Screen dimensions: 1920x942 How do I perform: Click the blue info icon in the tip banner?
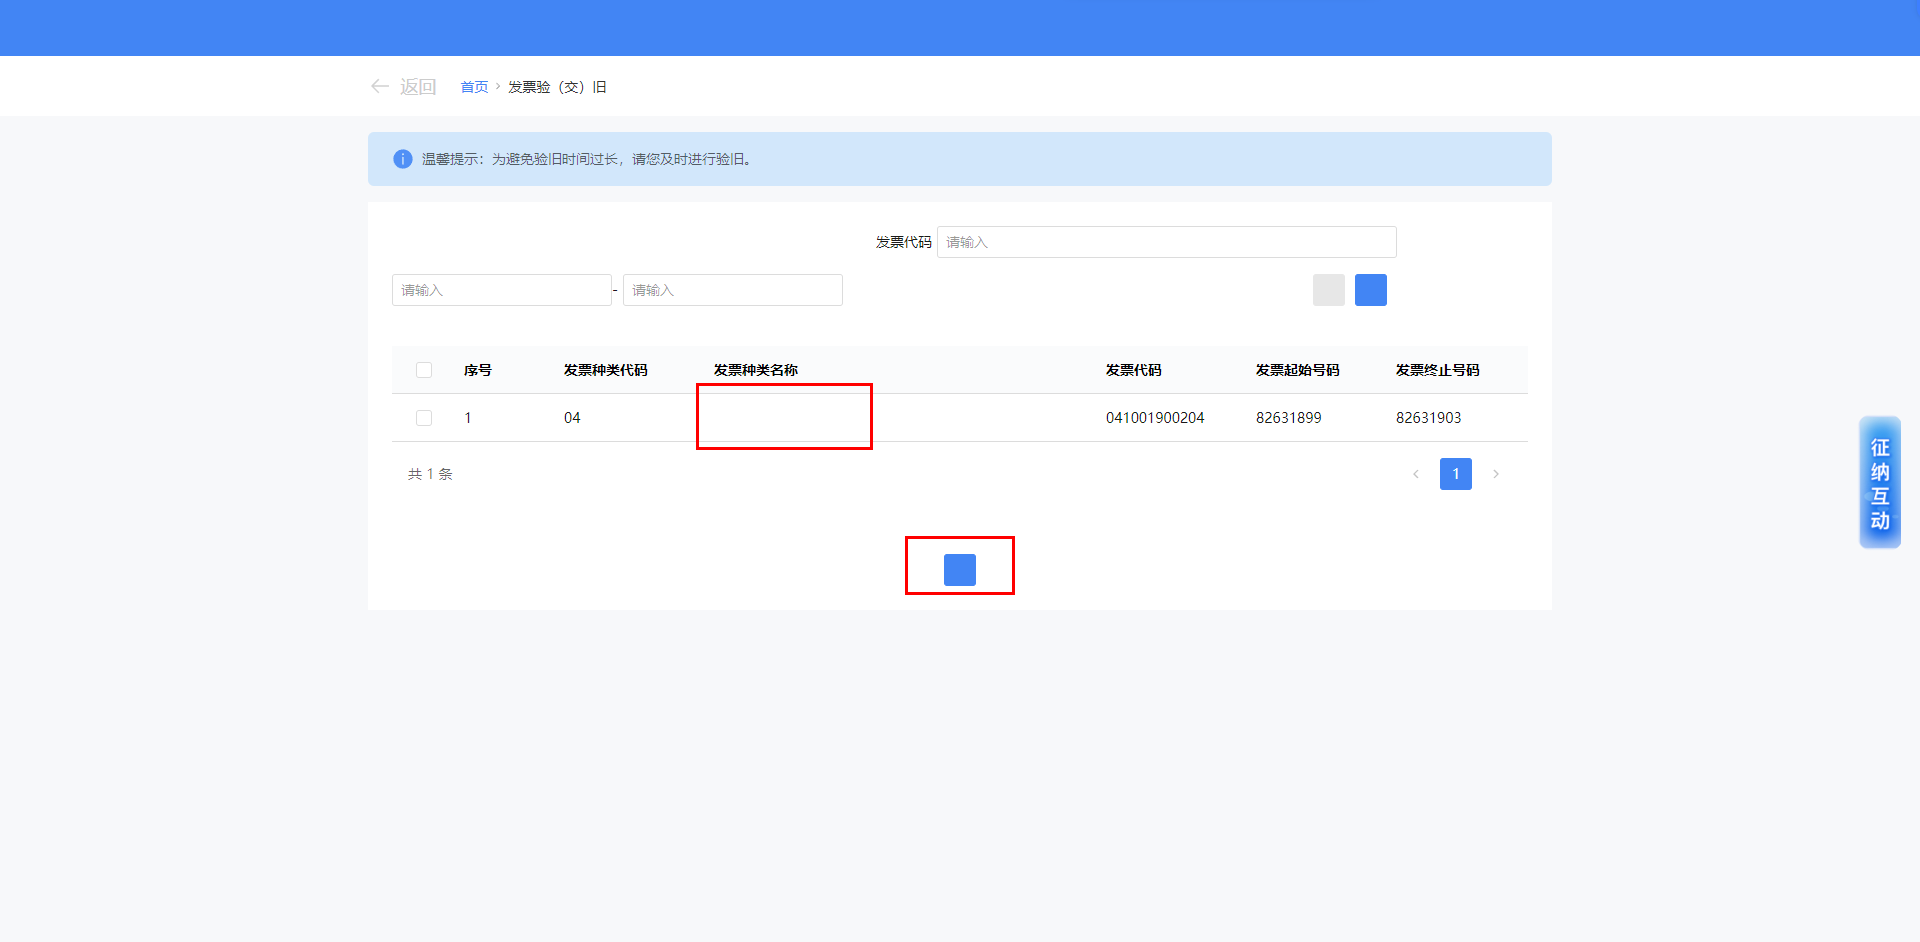click(x=402, y=159)
